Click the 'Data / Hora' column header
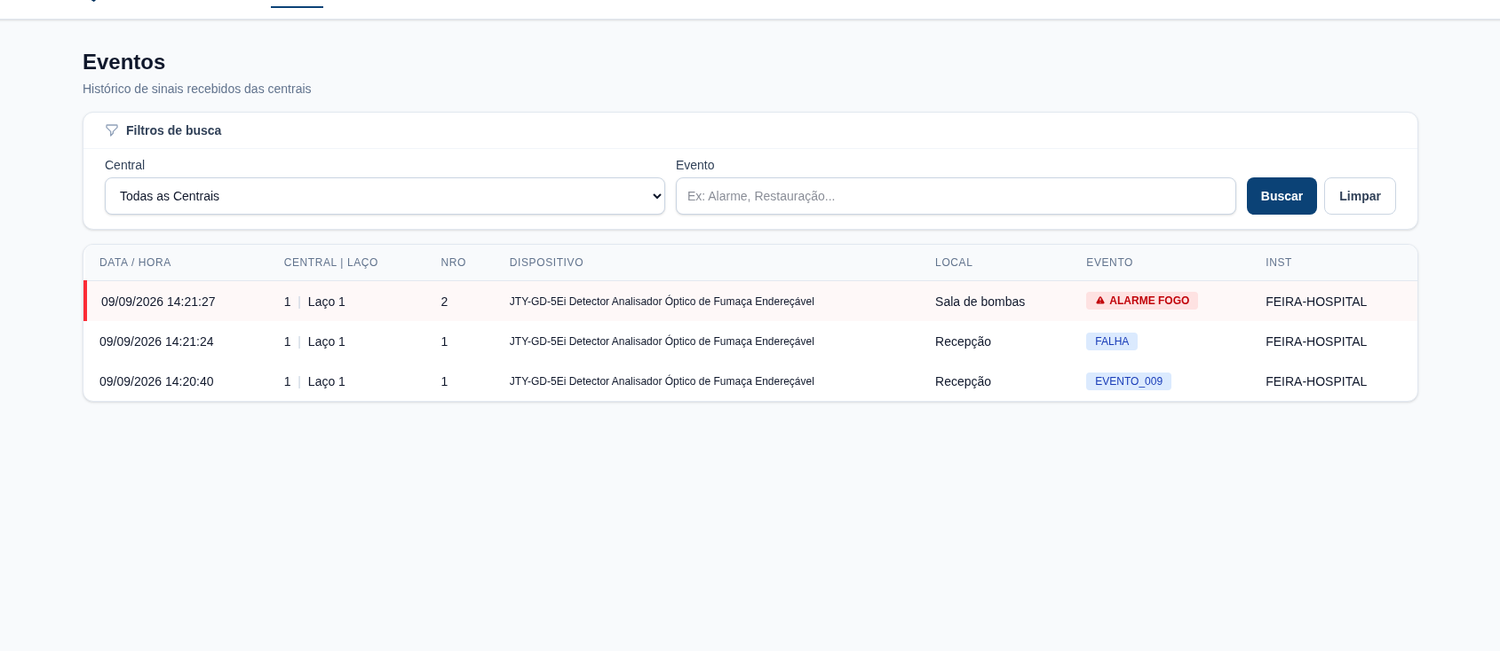This screenshot has height=651, width=1500. click(x=135, y=262)
